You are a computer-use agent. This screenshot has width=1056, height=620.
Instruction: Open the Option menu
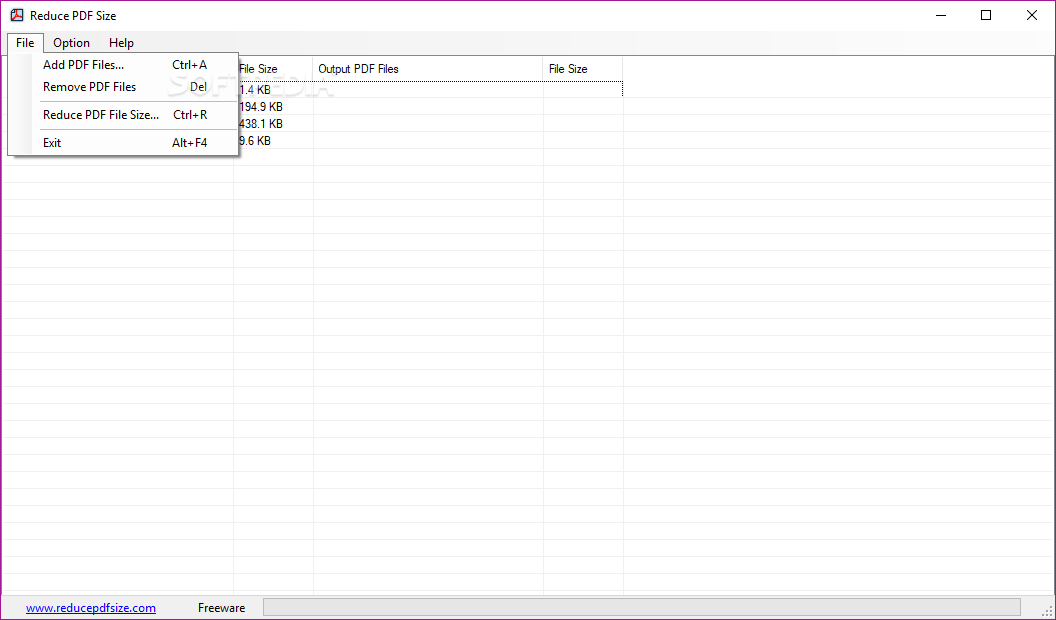coord(71,42)
